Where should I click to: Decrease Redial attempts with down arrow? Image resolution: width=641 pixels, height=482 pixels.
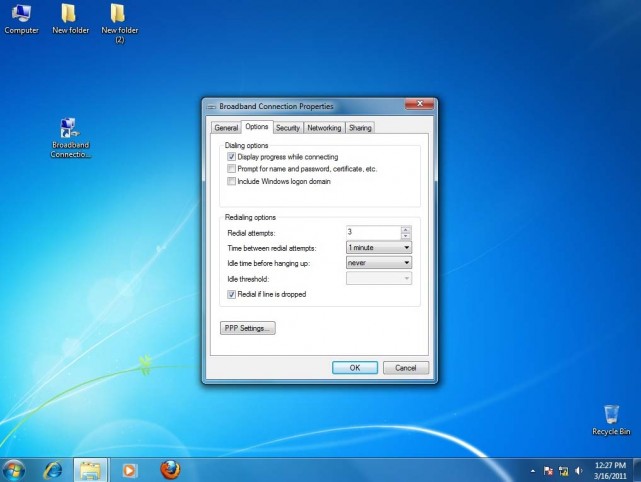pyautogui.click(x=406, y=236)
